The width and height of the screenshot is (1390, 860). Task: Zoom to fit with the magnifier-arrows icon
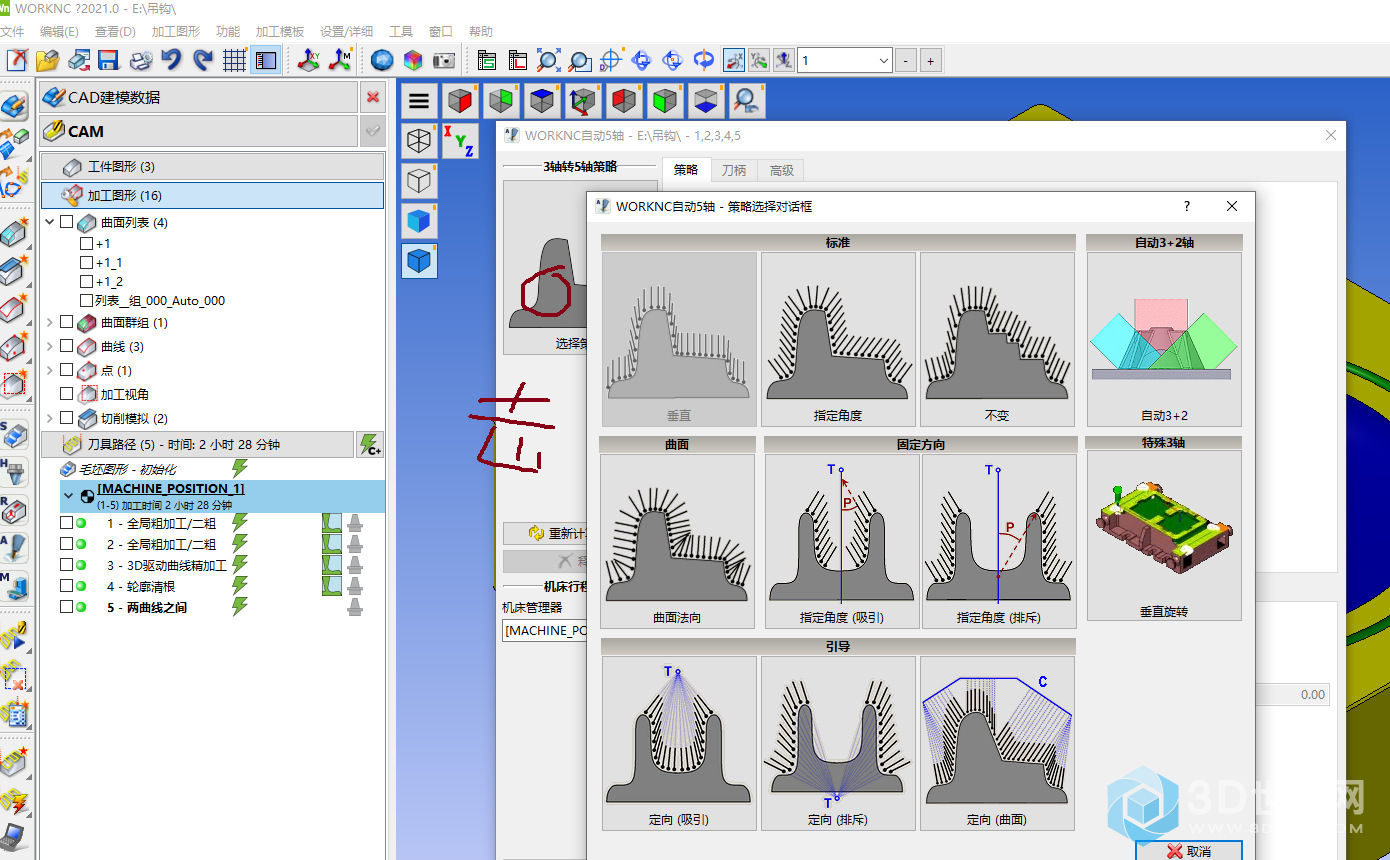coord(548,60)
